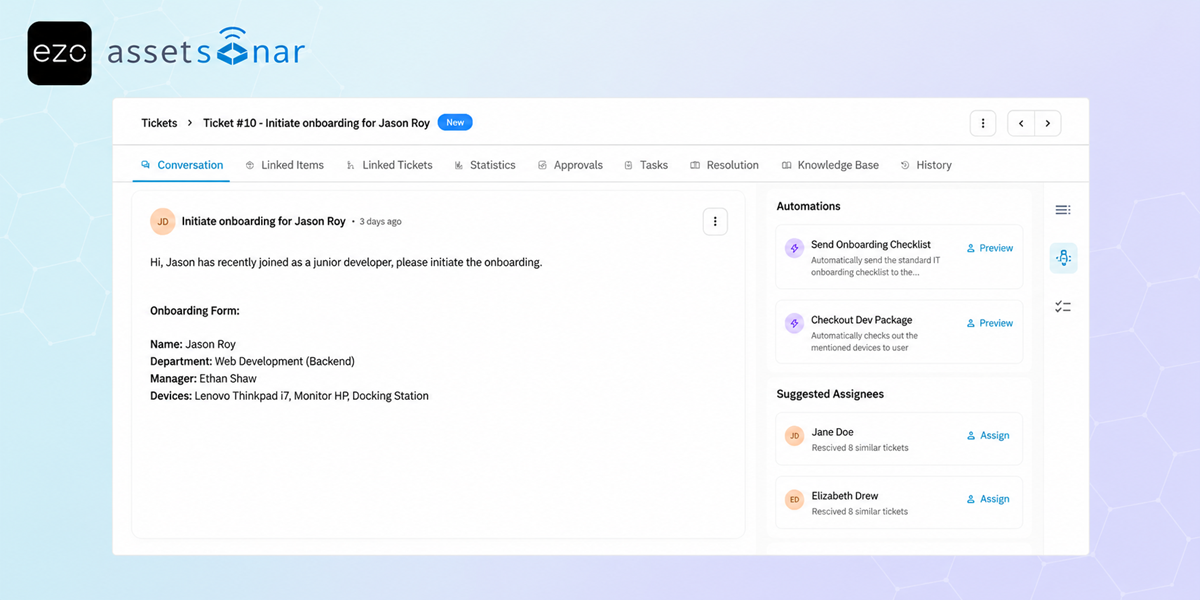Click the ticket title in the breadcrumb

point(316,123)
